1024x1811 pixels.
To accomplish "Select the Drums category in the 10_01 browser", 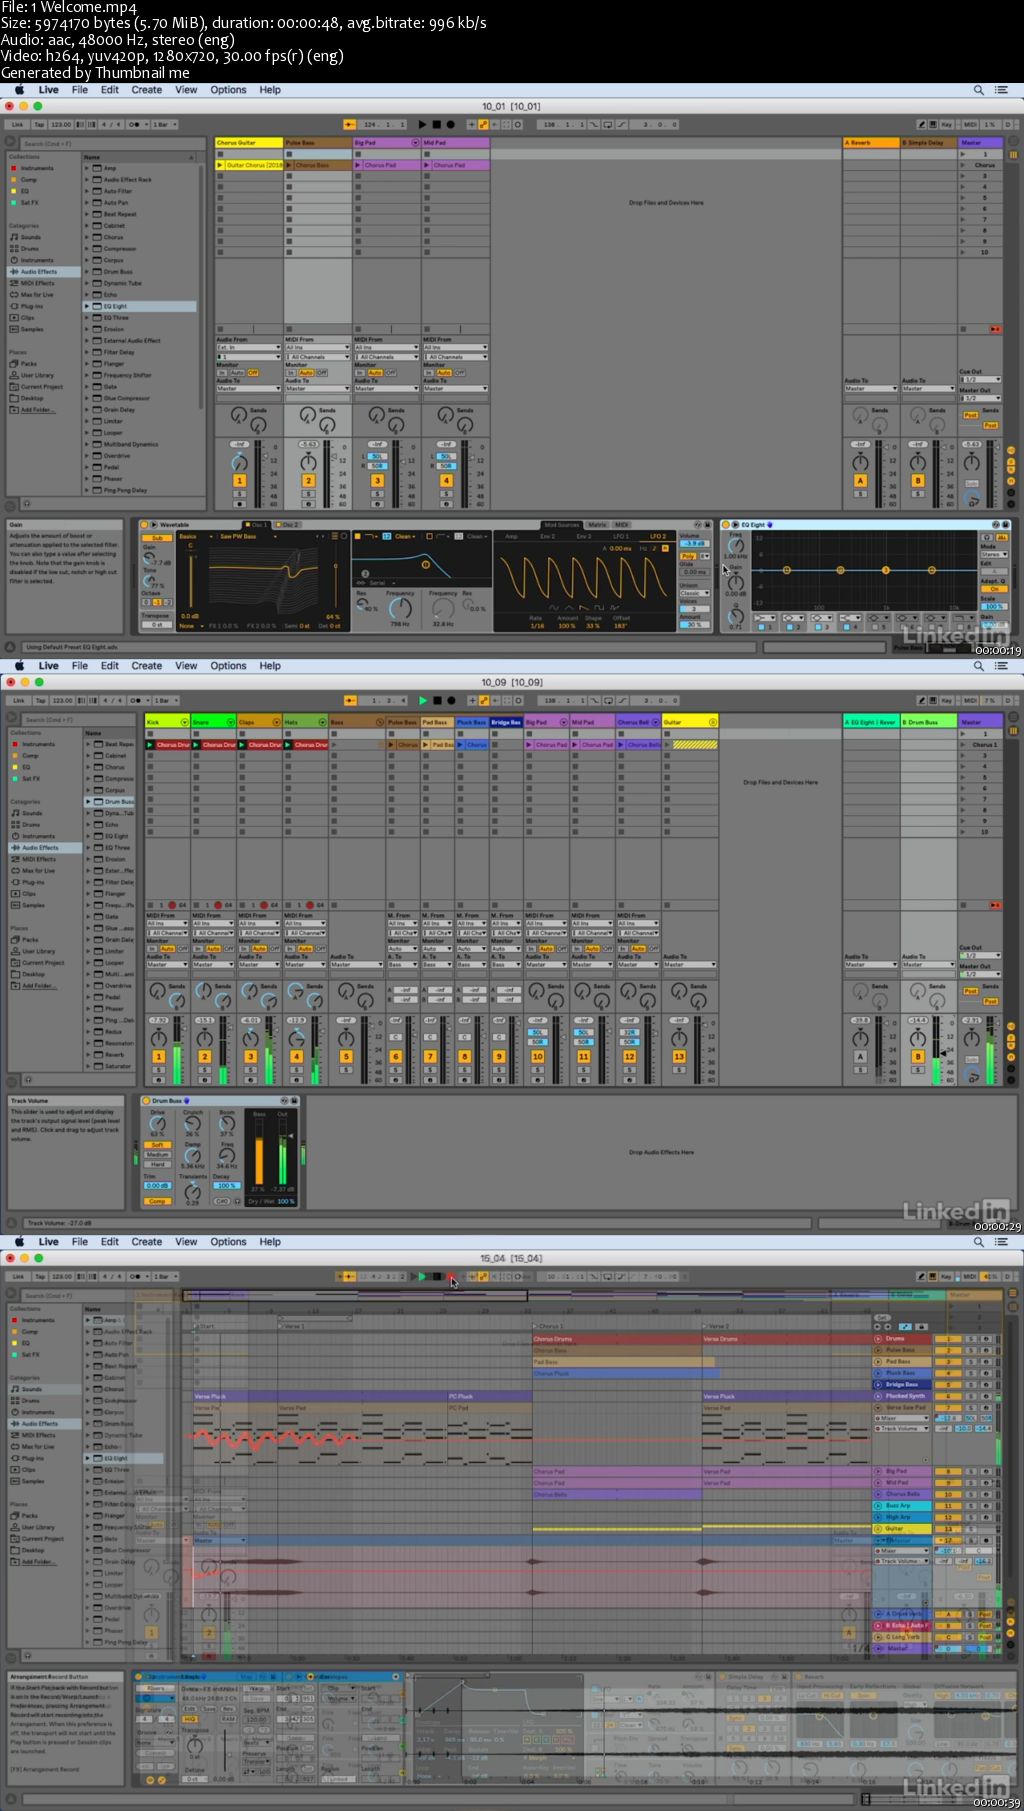I will click(x=30, y=248).
